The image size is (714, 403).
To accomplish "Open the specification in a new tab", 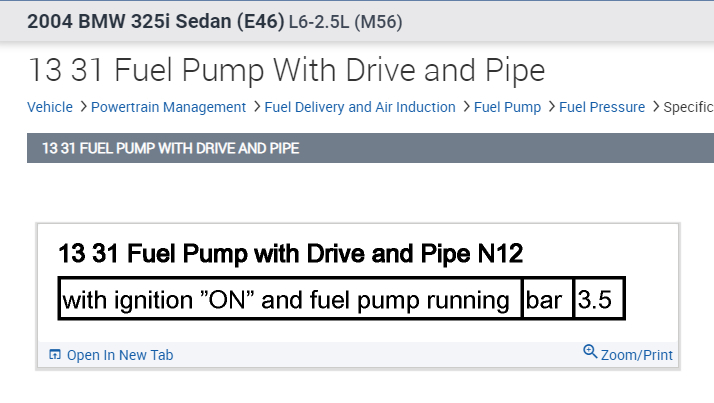I will [x=119, y=355].
